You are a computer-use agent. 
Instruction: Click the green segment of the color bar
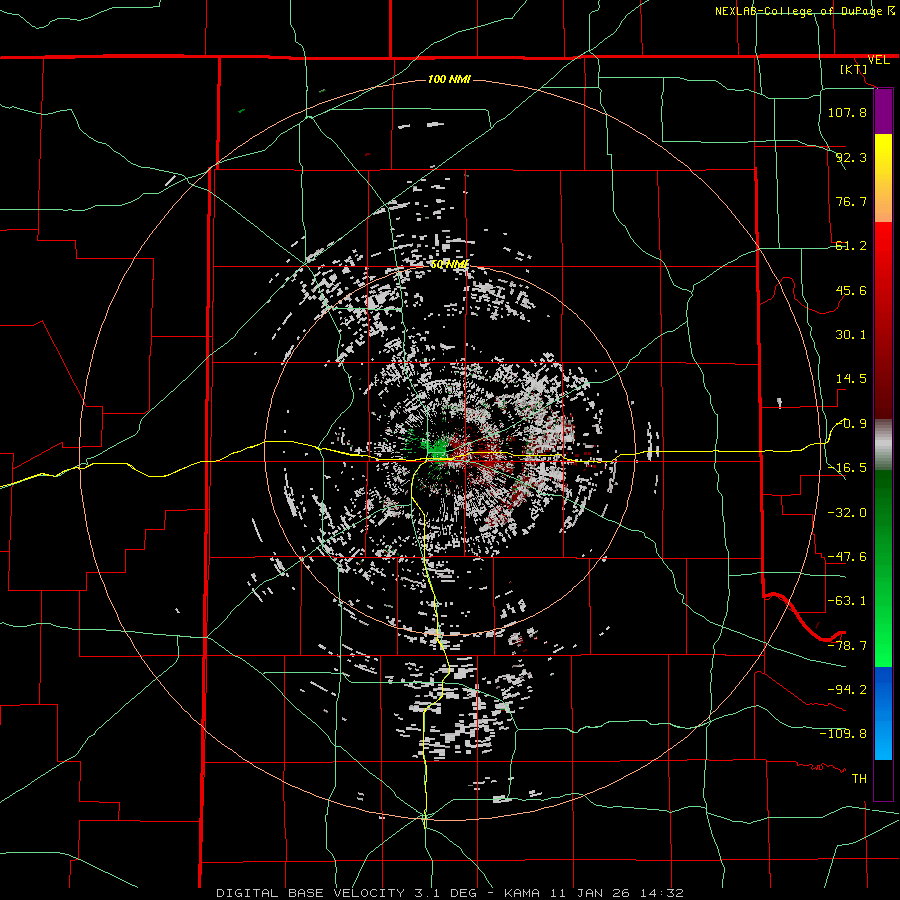[883, 568]
